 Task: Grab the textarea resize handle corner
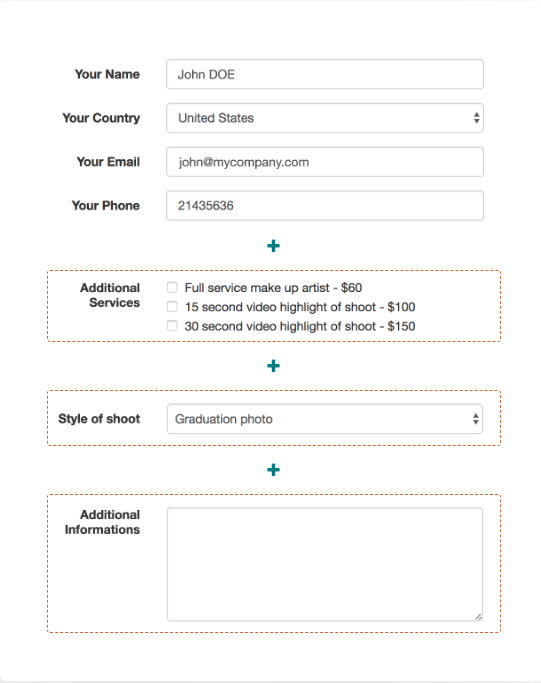(x=478, y=616)
